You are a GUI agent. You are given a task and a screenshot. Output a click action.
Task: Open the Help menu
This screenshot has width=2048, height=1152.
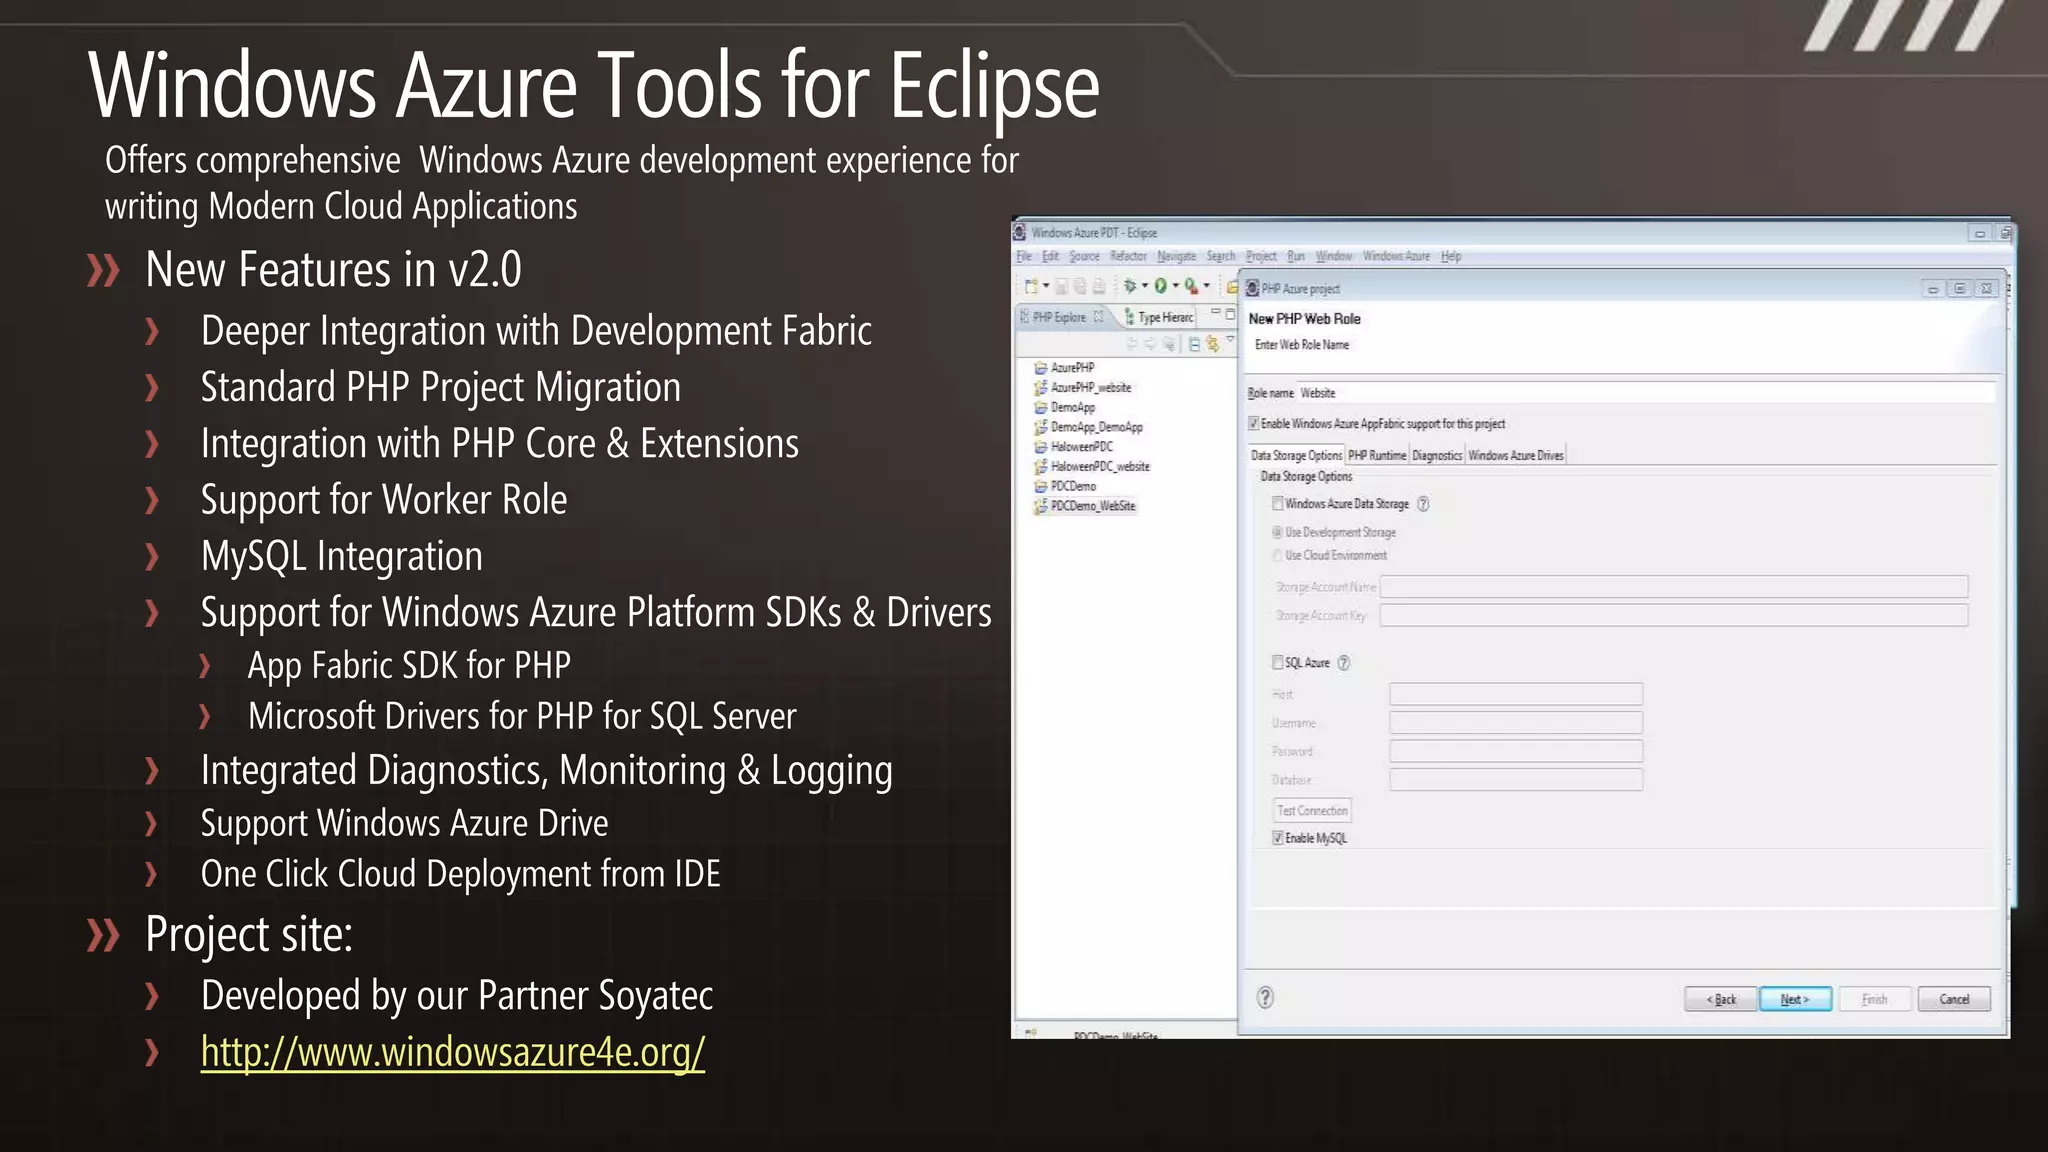1451,257
